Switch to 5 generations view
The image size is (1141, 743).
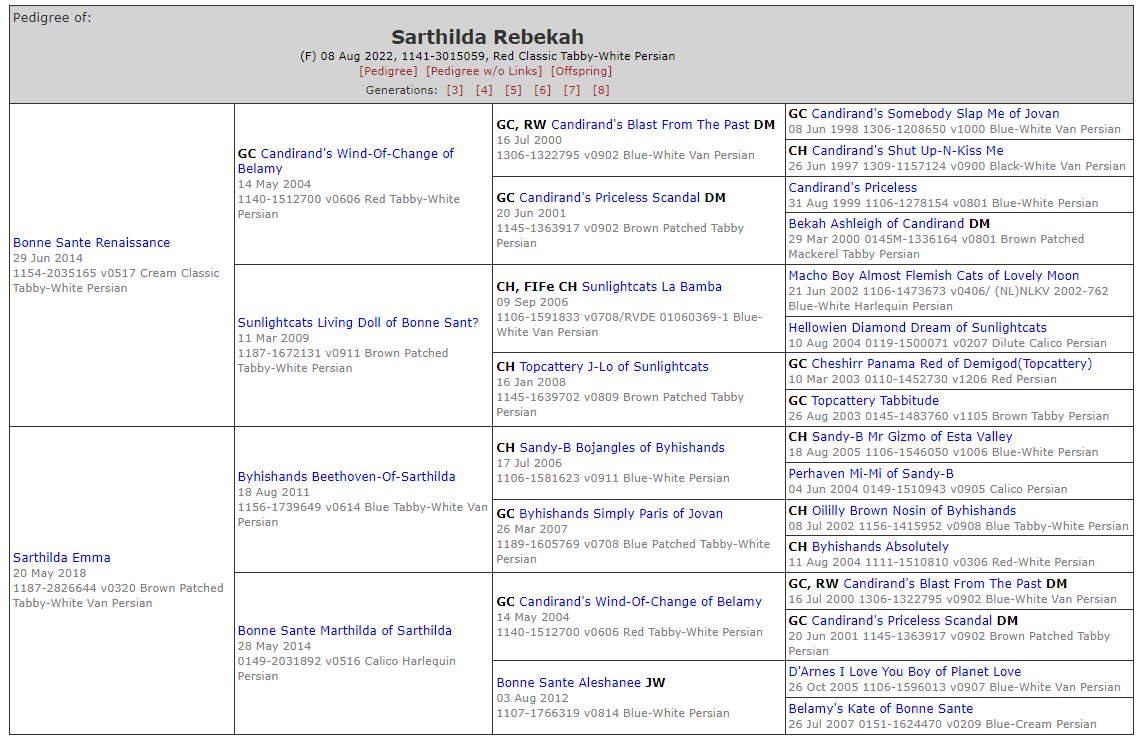[513, 90]
